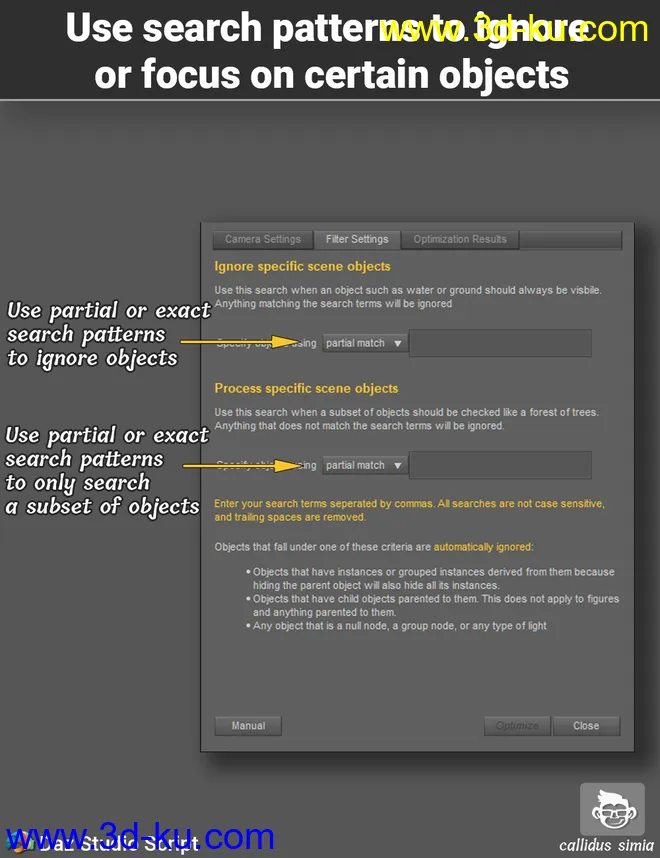Expand partial match dropdown under Process section
Image resolution: width=660 pixels, height=858 pixels.
(364, 465)
